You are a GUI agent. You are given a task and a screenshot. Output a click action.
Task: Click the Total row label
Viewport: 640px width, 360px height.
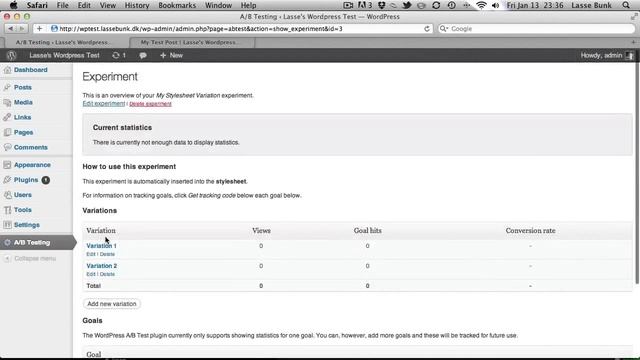pos(93,286)
